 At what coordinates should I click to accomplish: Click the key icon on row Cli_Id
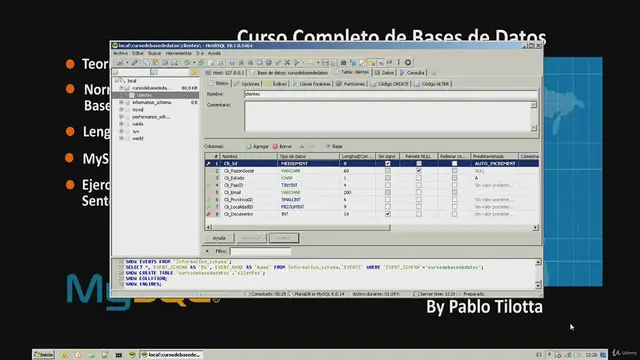pyautogui.click(x=209, y=163)
